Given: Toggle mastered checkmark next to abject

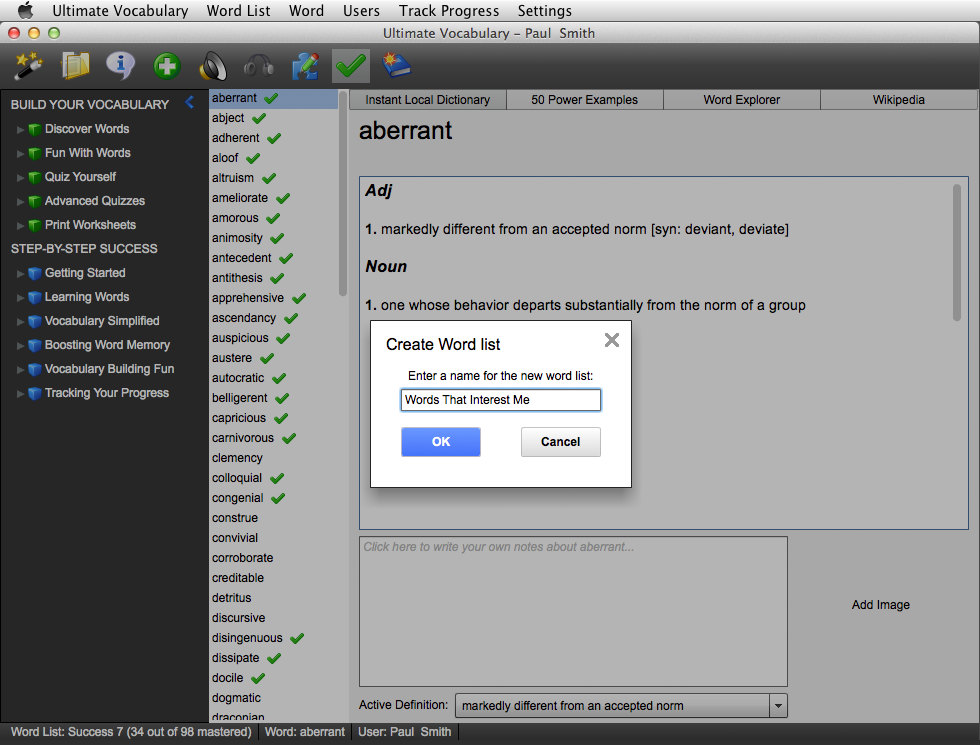Looking at the screenshot, I should click(258, 118).
